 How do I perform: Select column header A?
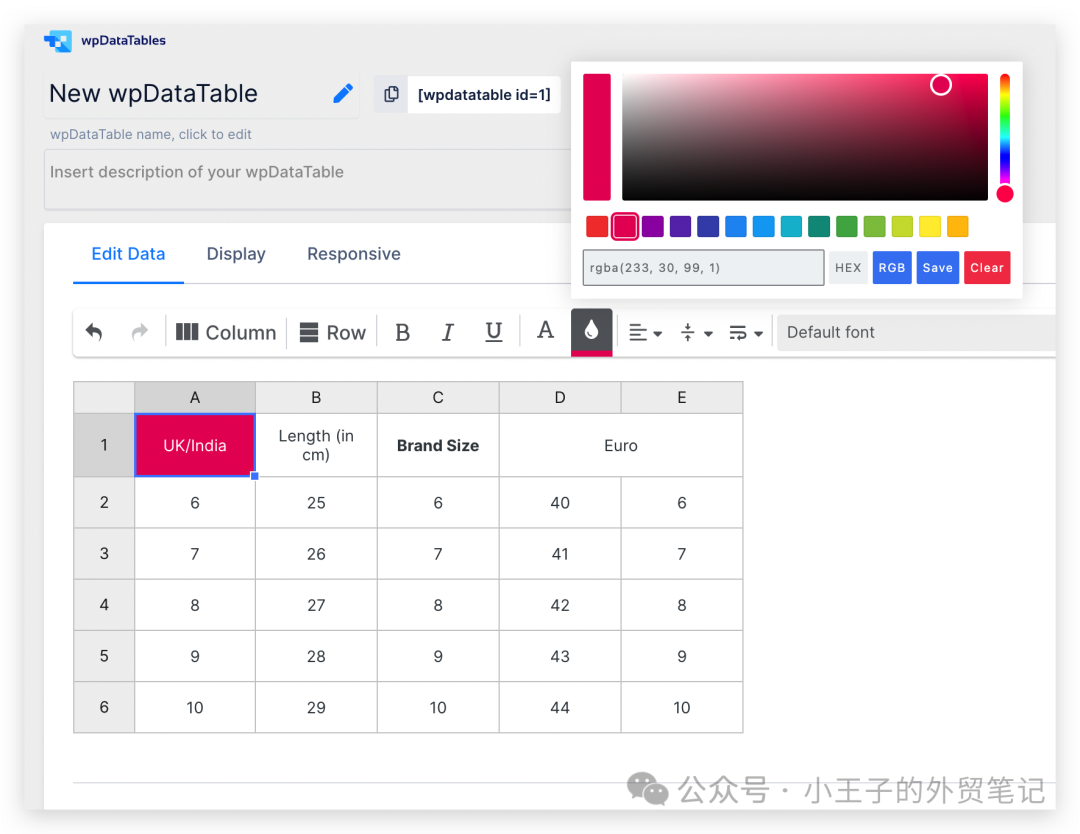195,397
